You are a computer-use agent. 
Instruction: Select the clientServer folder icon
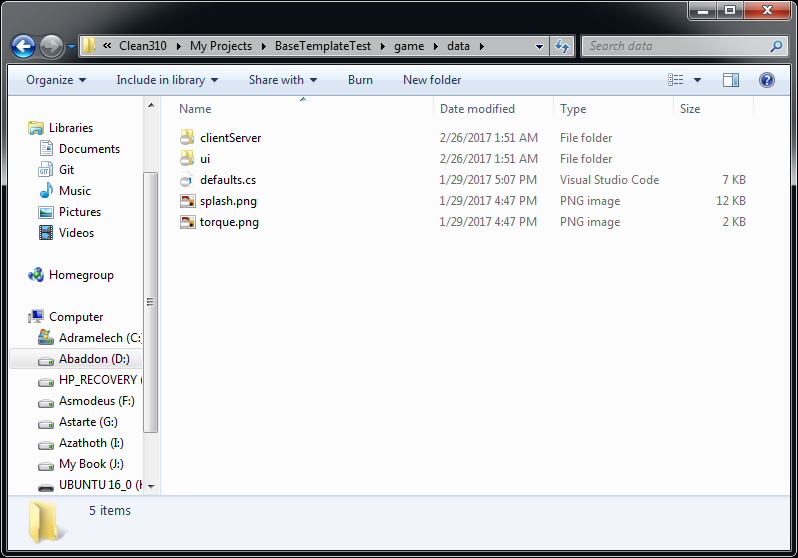coord(187,137)
